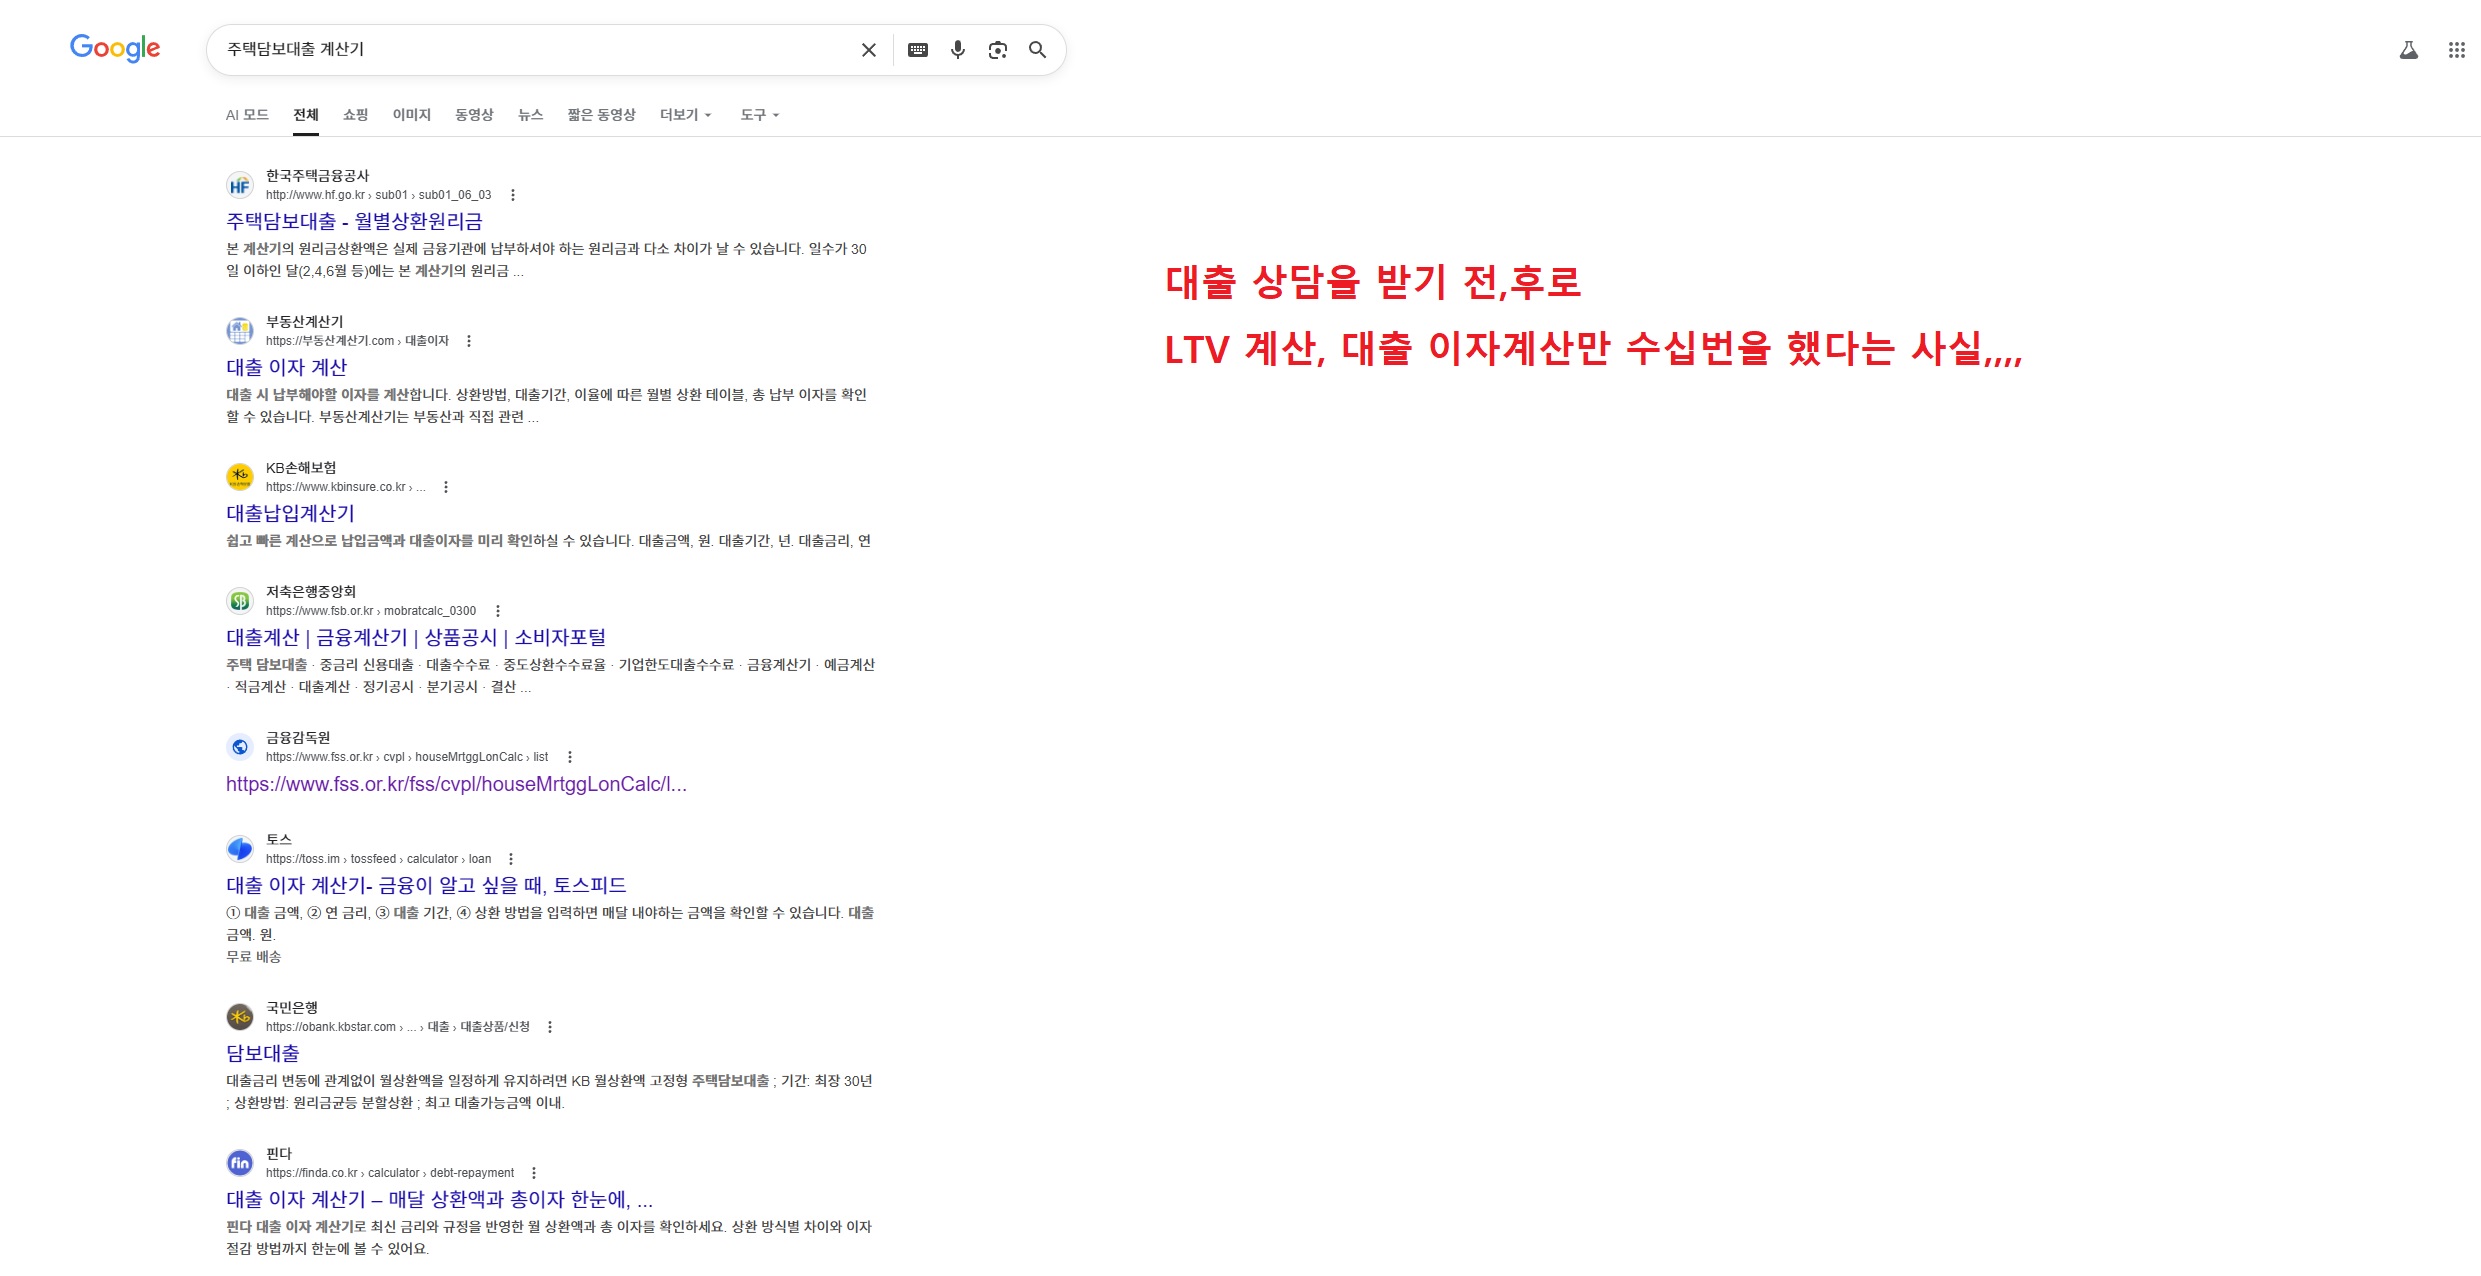Switch to AI 모드 tab

[x=247, y=115]
